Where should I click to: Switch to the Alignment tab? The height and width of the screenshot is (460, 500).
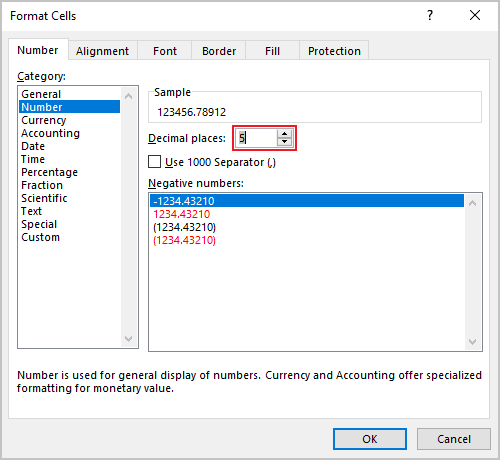(102, 51)
